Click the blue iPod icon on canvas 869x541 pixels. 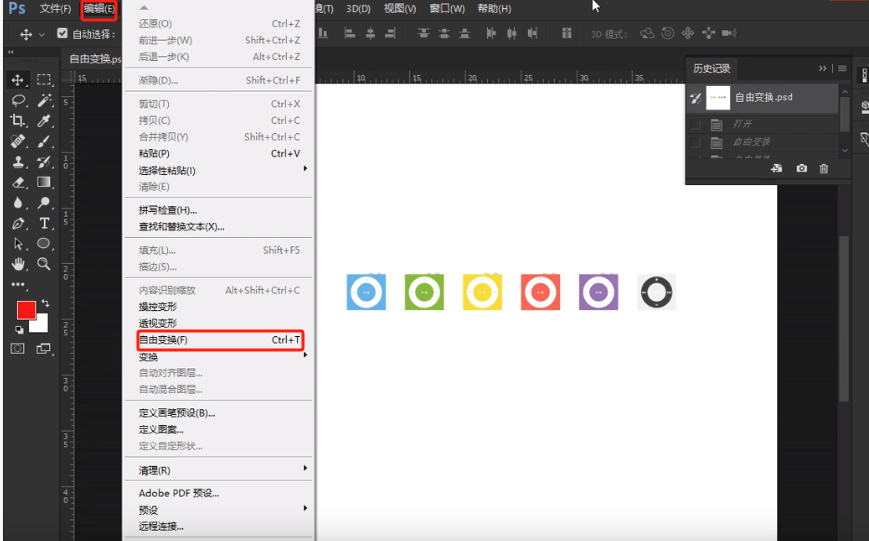(x=366, y=292)
